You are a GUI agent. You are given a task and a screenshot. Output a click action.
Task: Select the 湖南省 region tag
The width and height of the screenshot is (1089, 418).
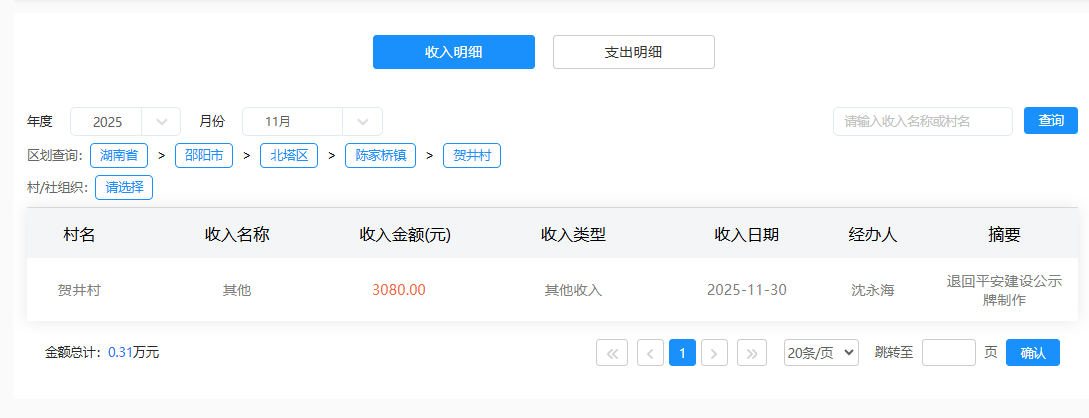click(119, 156)
